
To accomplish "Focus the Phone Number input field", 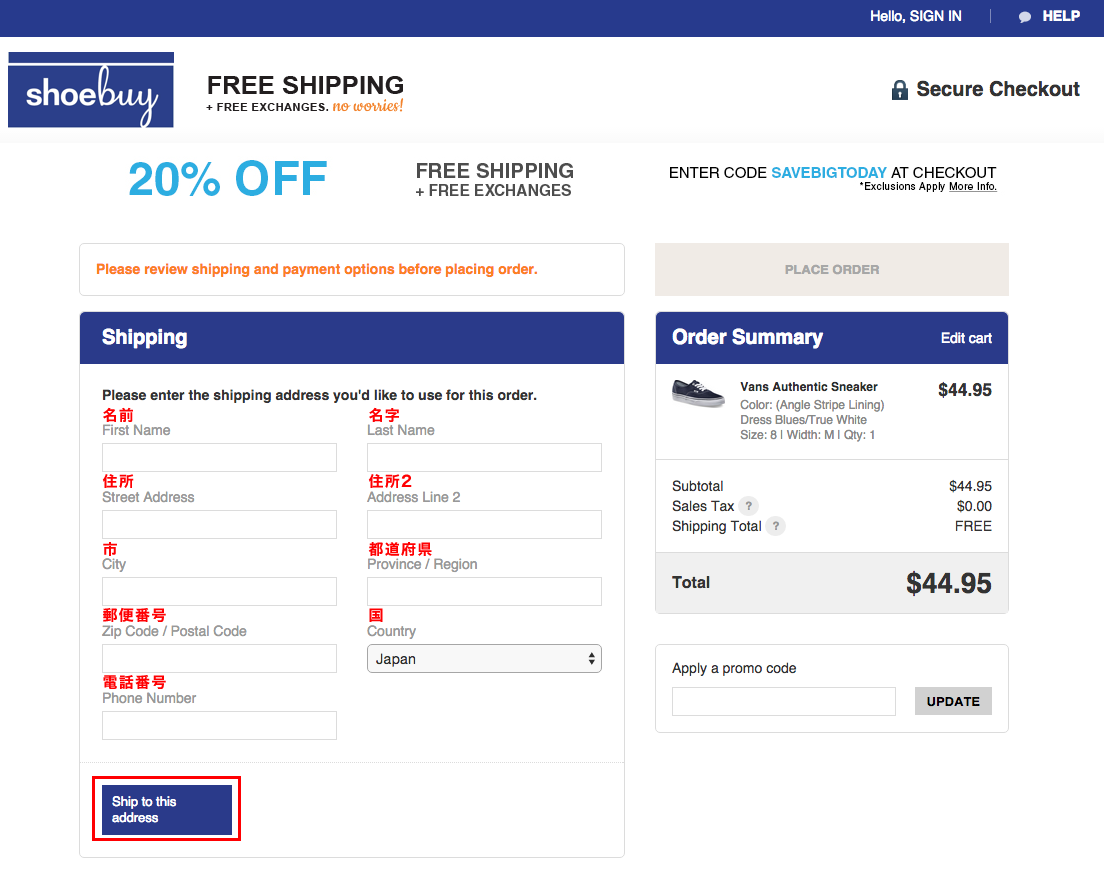I will [220, 726].
